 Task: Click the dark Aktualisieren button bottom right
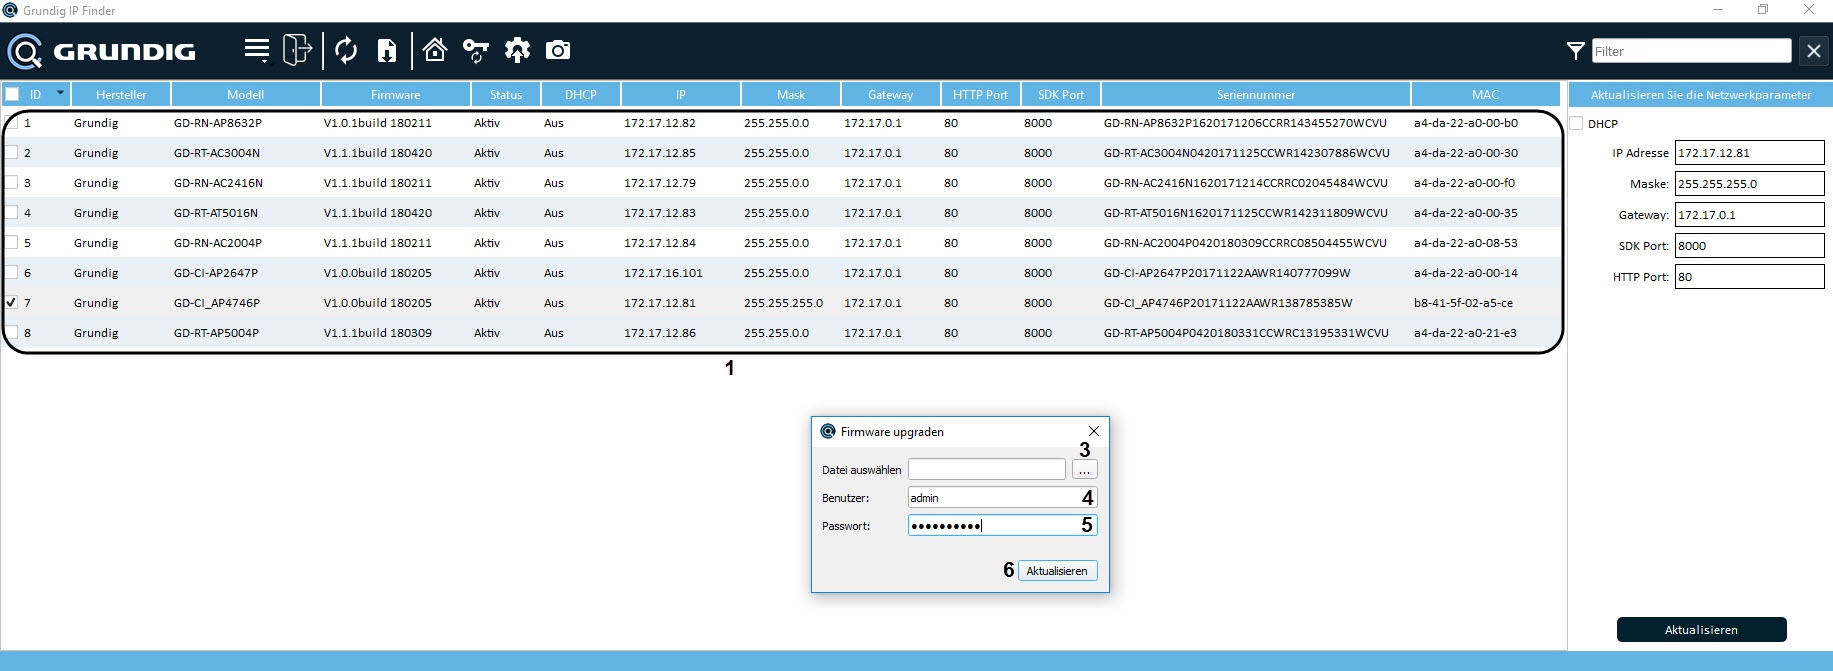click(x=1701, y=629)
